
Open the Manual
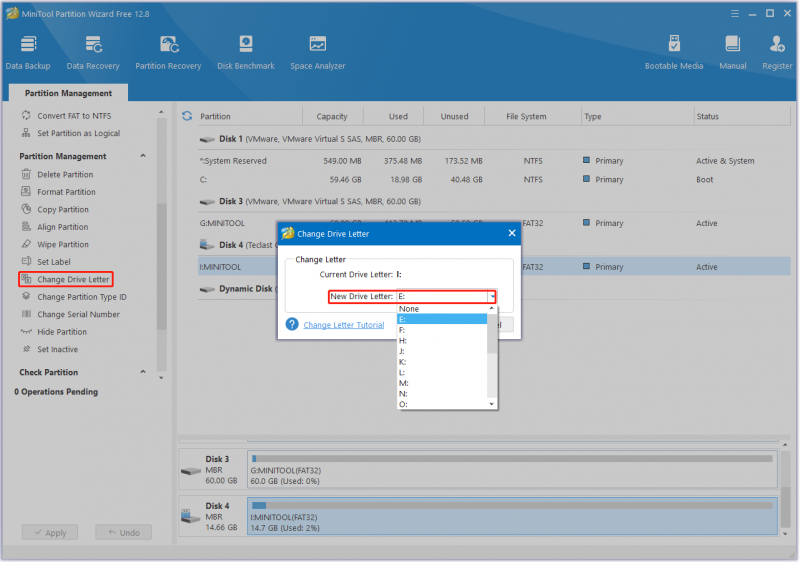[x=733, y=52]
